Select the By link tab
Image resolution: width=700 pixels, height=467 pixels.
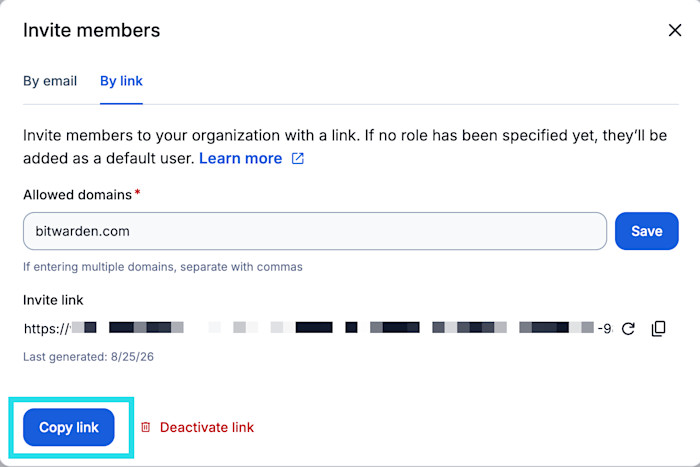tap(121, 81)
